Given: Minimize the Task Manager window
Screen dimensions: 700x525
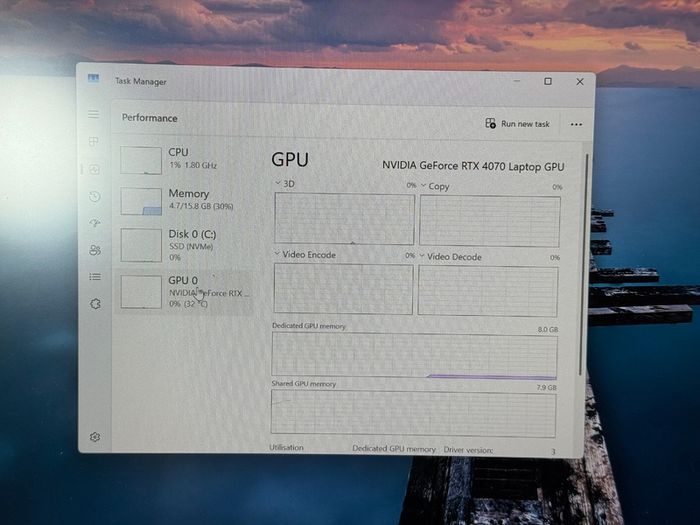Looking at the screenshot, I should 517,81.
